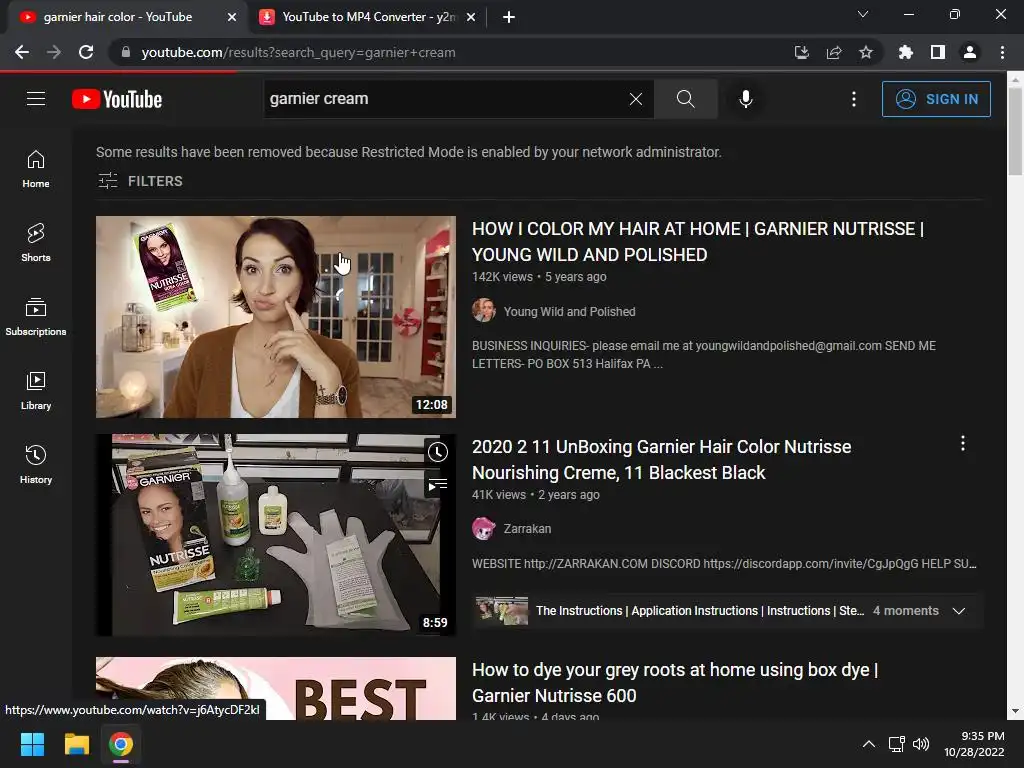Open Subscriptions in the sidebar

[x=36, y=317]
